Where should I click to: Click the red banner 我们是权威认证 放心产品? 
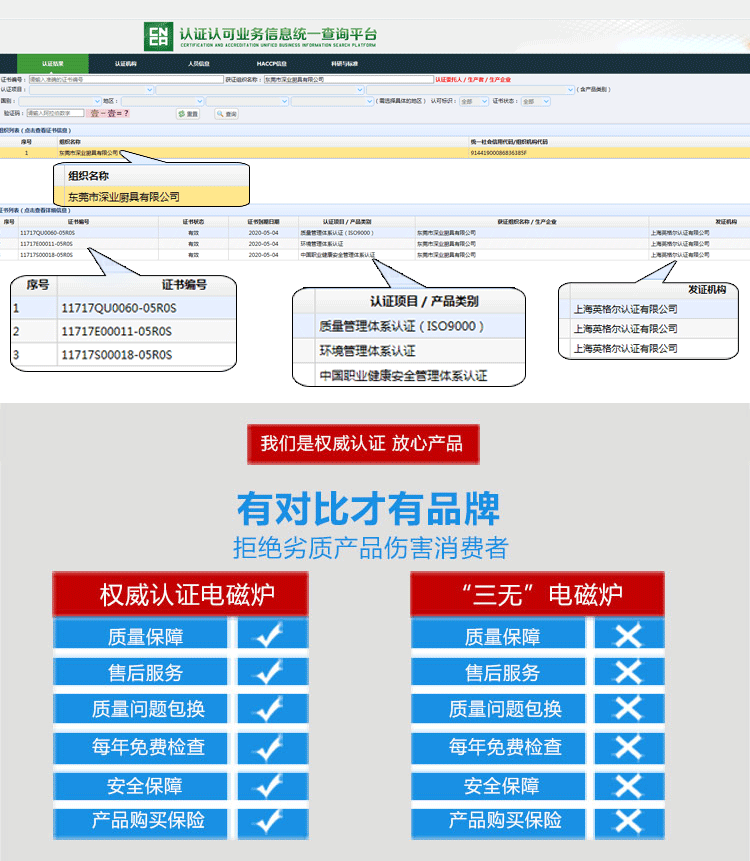click(363, 444)
